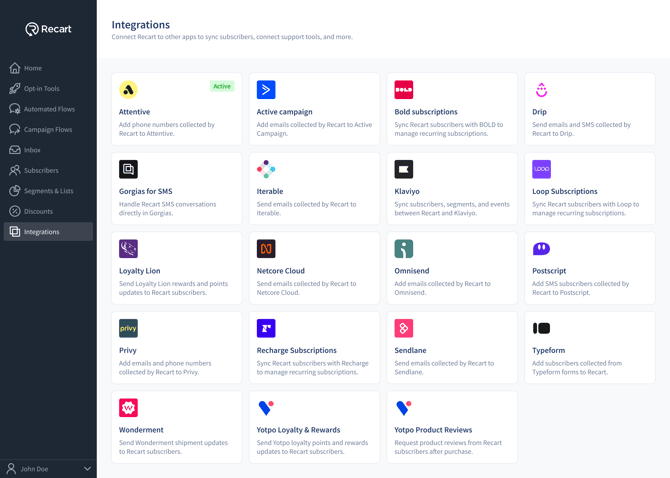
Task: Click Sendlane description text
Action: point(444,368)
